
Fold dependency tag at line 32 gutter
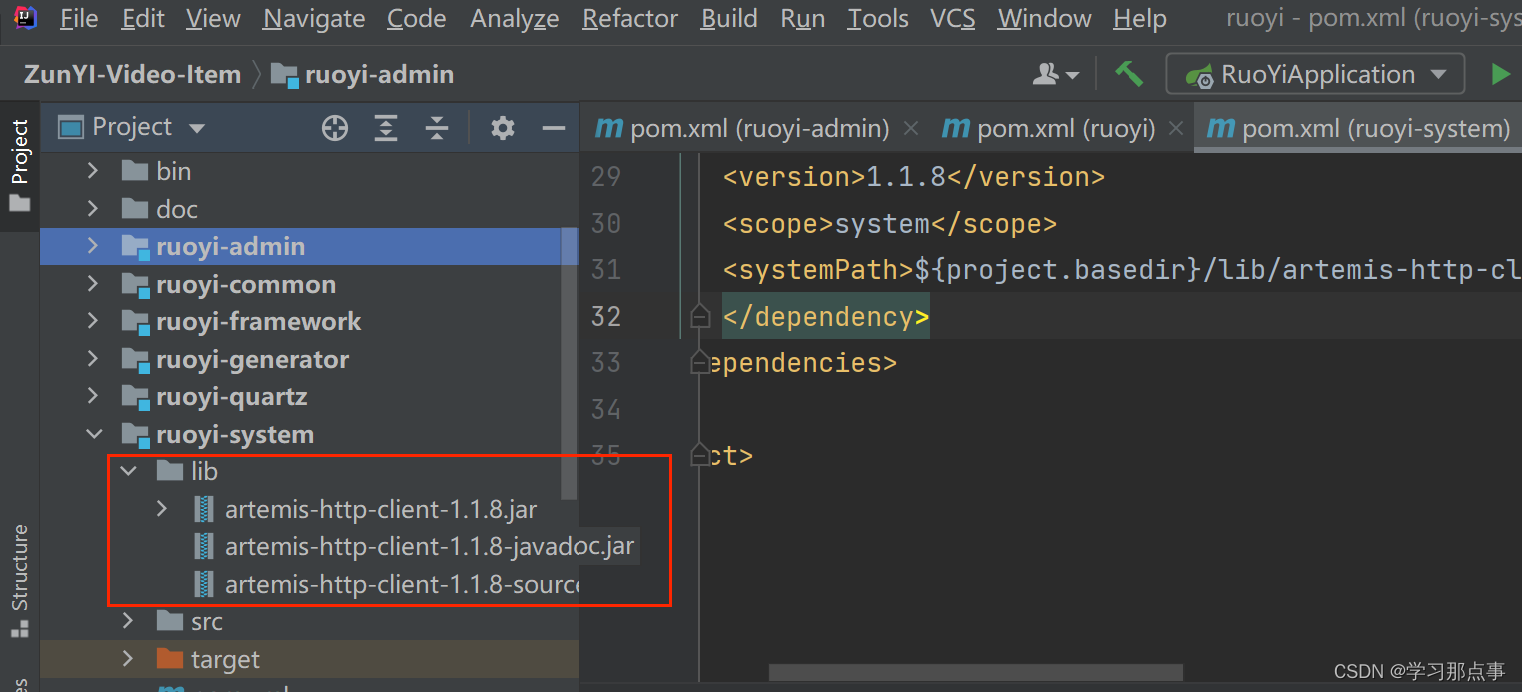[x=700, y=316]
